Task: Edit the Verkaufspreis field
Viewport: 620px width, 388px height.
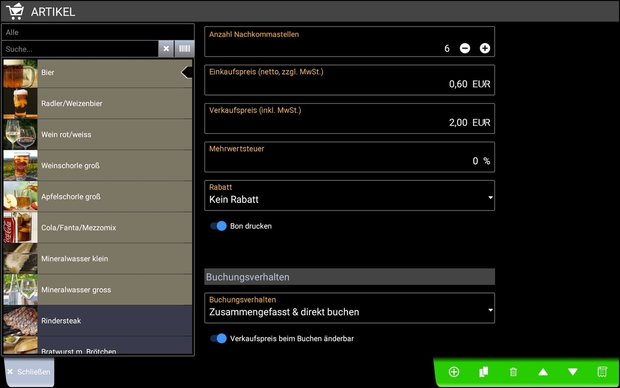Action: 350,118
